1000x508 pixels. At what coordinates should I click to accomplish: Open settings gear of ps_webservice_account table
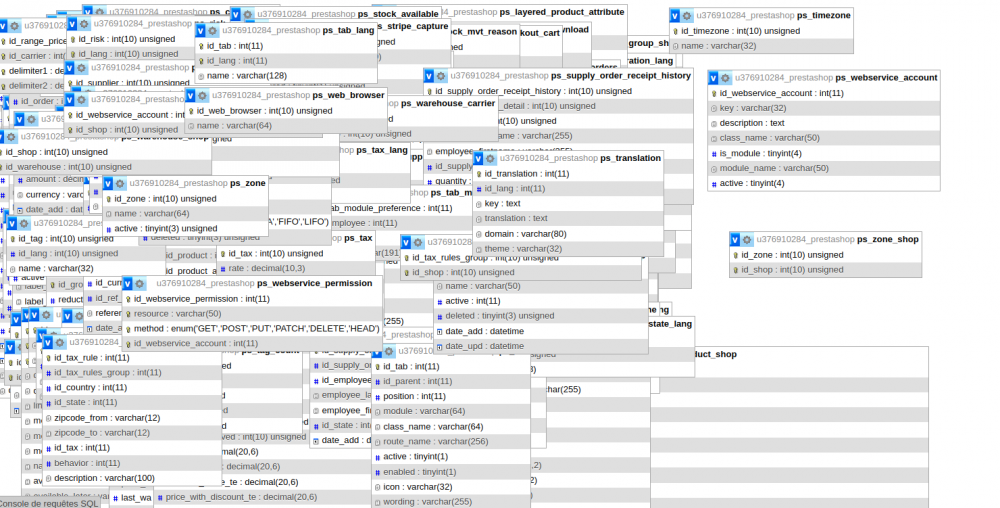(x=725, y=78)
